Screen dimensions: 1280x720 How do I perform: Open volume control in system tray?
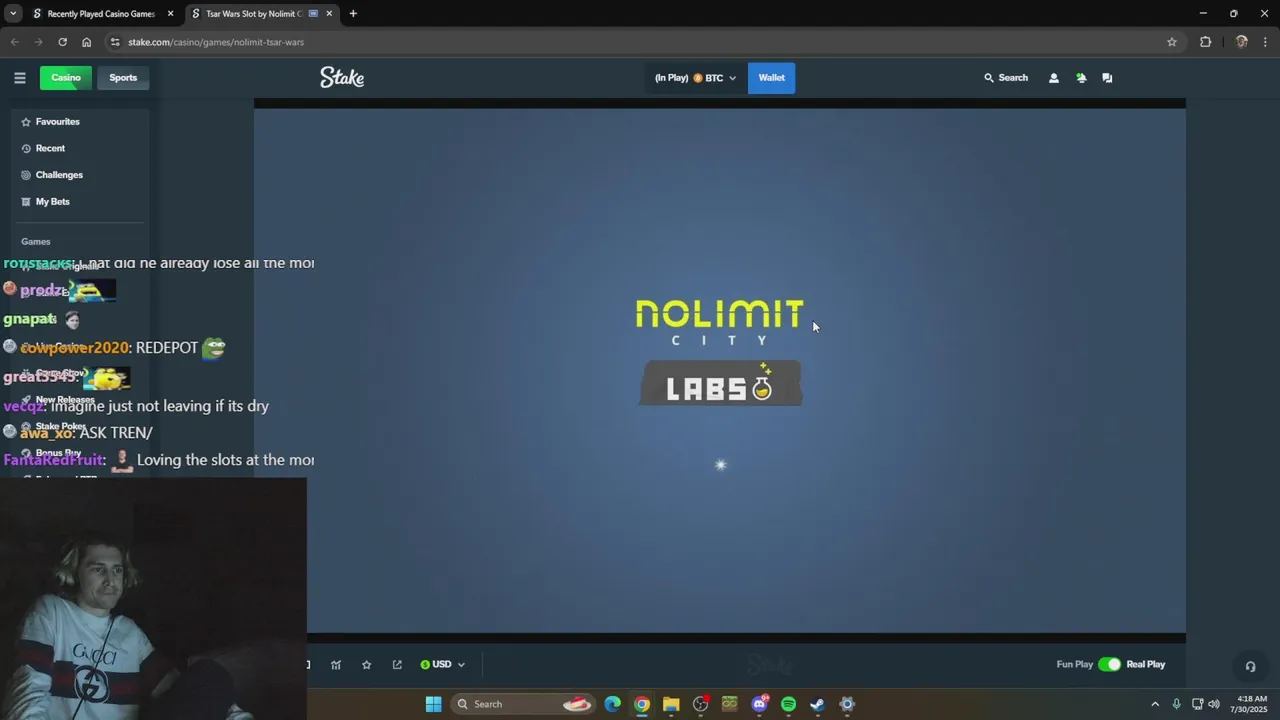[x=1214, y=704]
